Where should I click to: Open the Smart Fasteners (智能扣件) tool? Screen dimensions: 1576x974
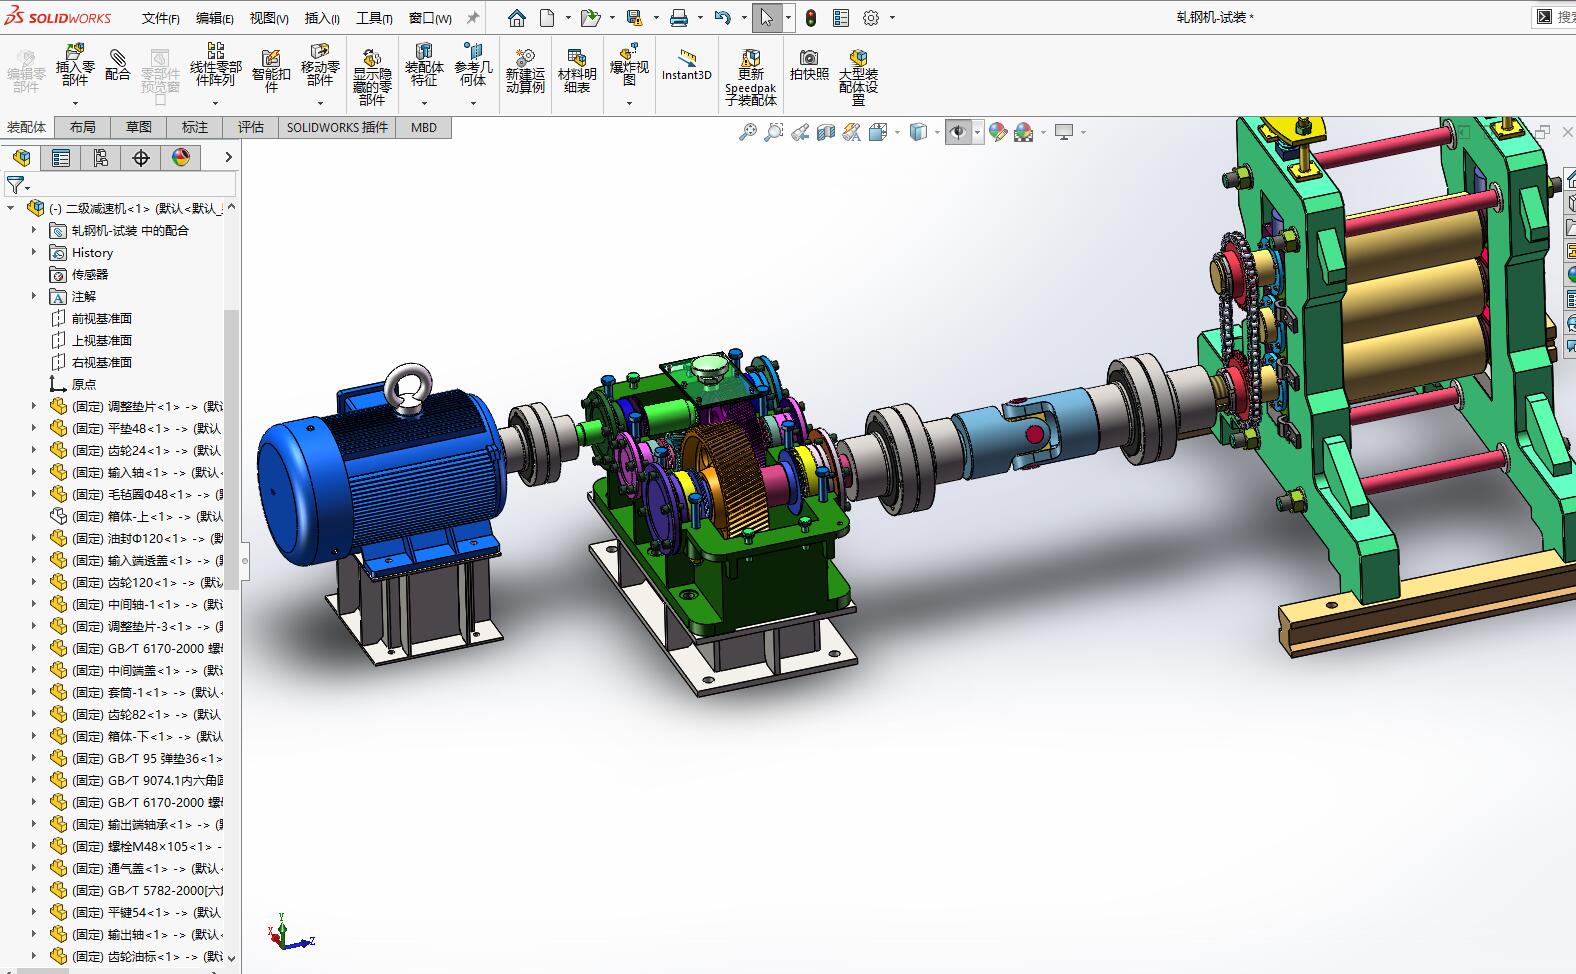coord(271,71)
